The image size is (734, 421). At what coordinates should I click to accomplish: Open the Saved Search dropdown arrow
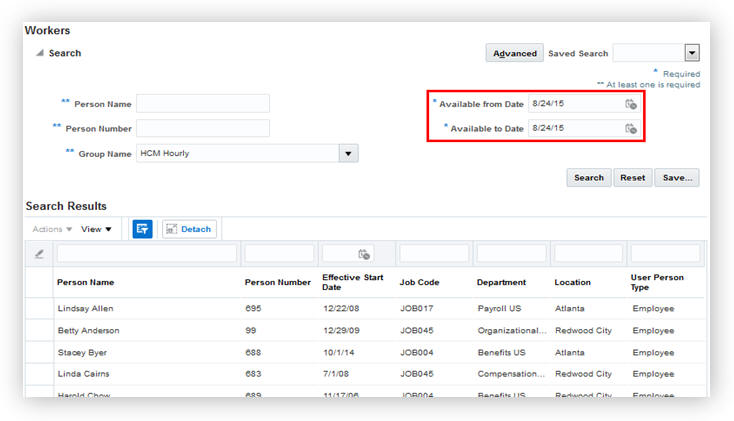692,53
